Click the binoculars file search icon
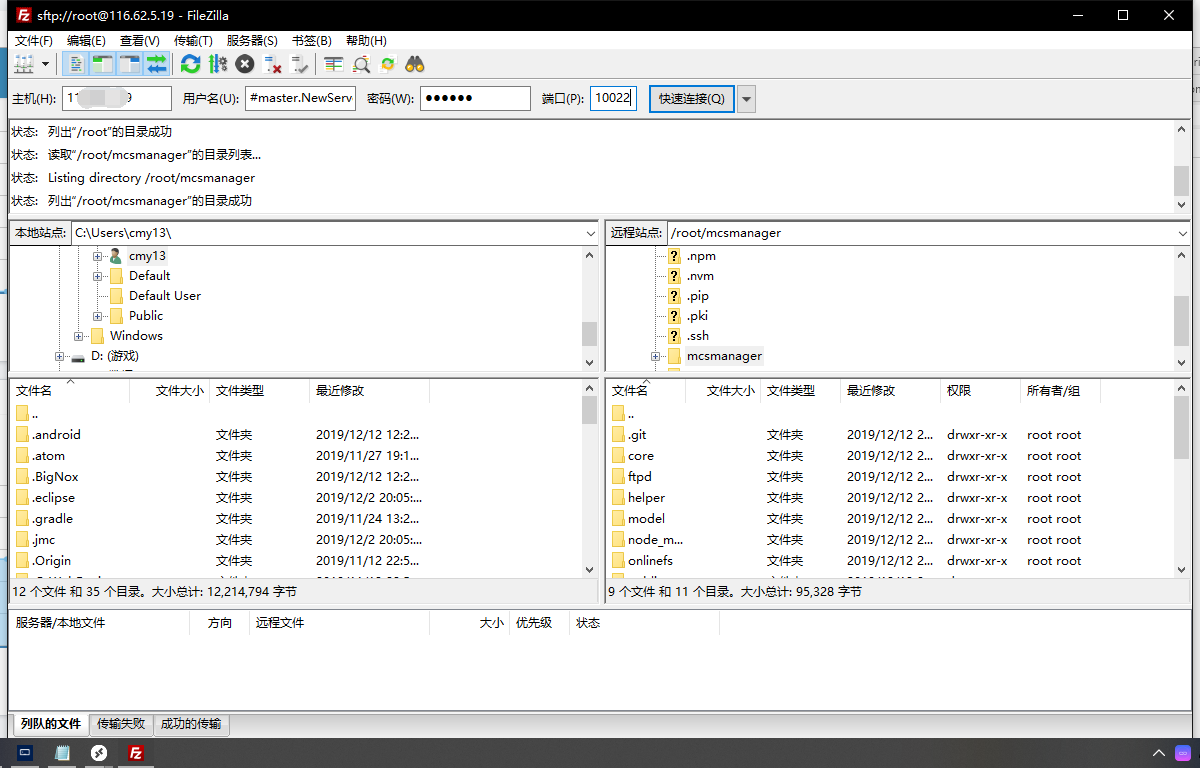1200x768 pixels. tap(415, 64)
